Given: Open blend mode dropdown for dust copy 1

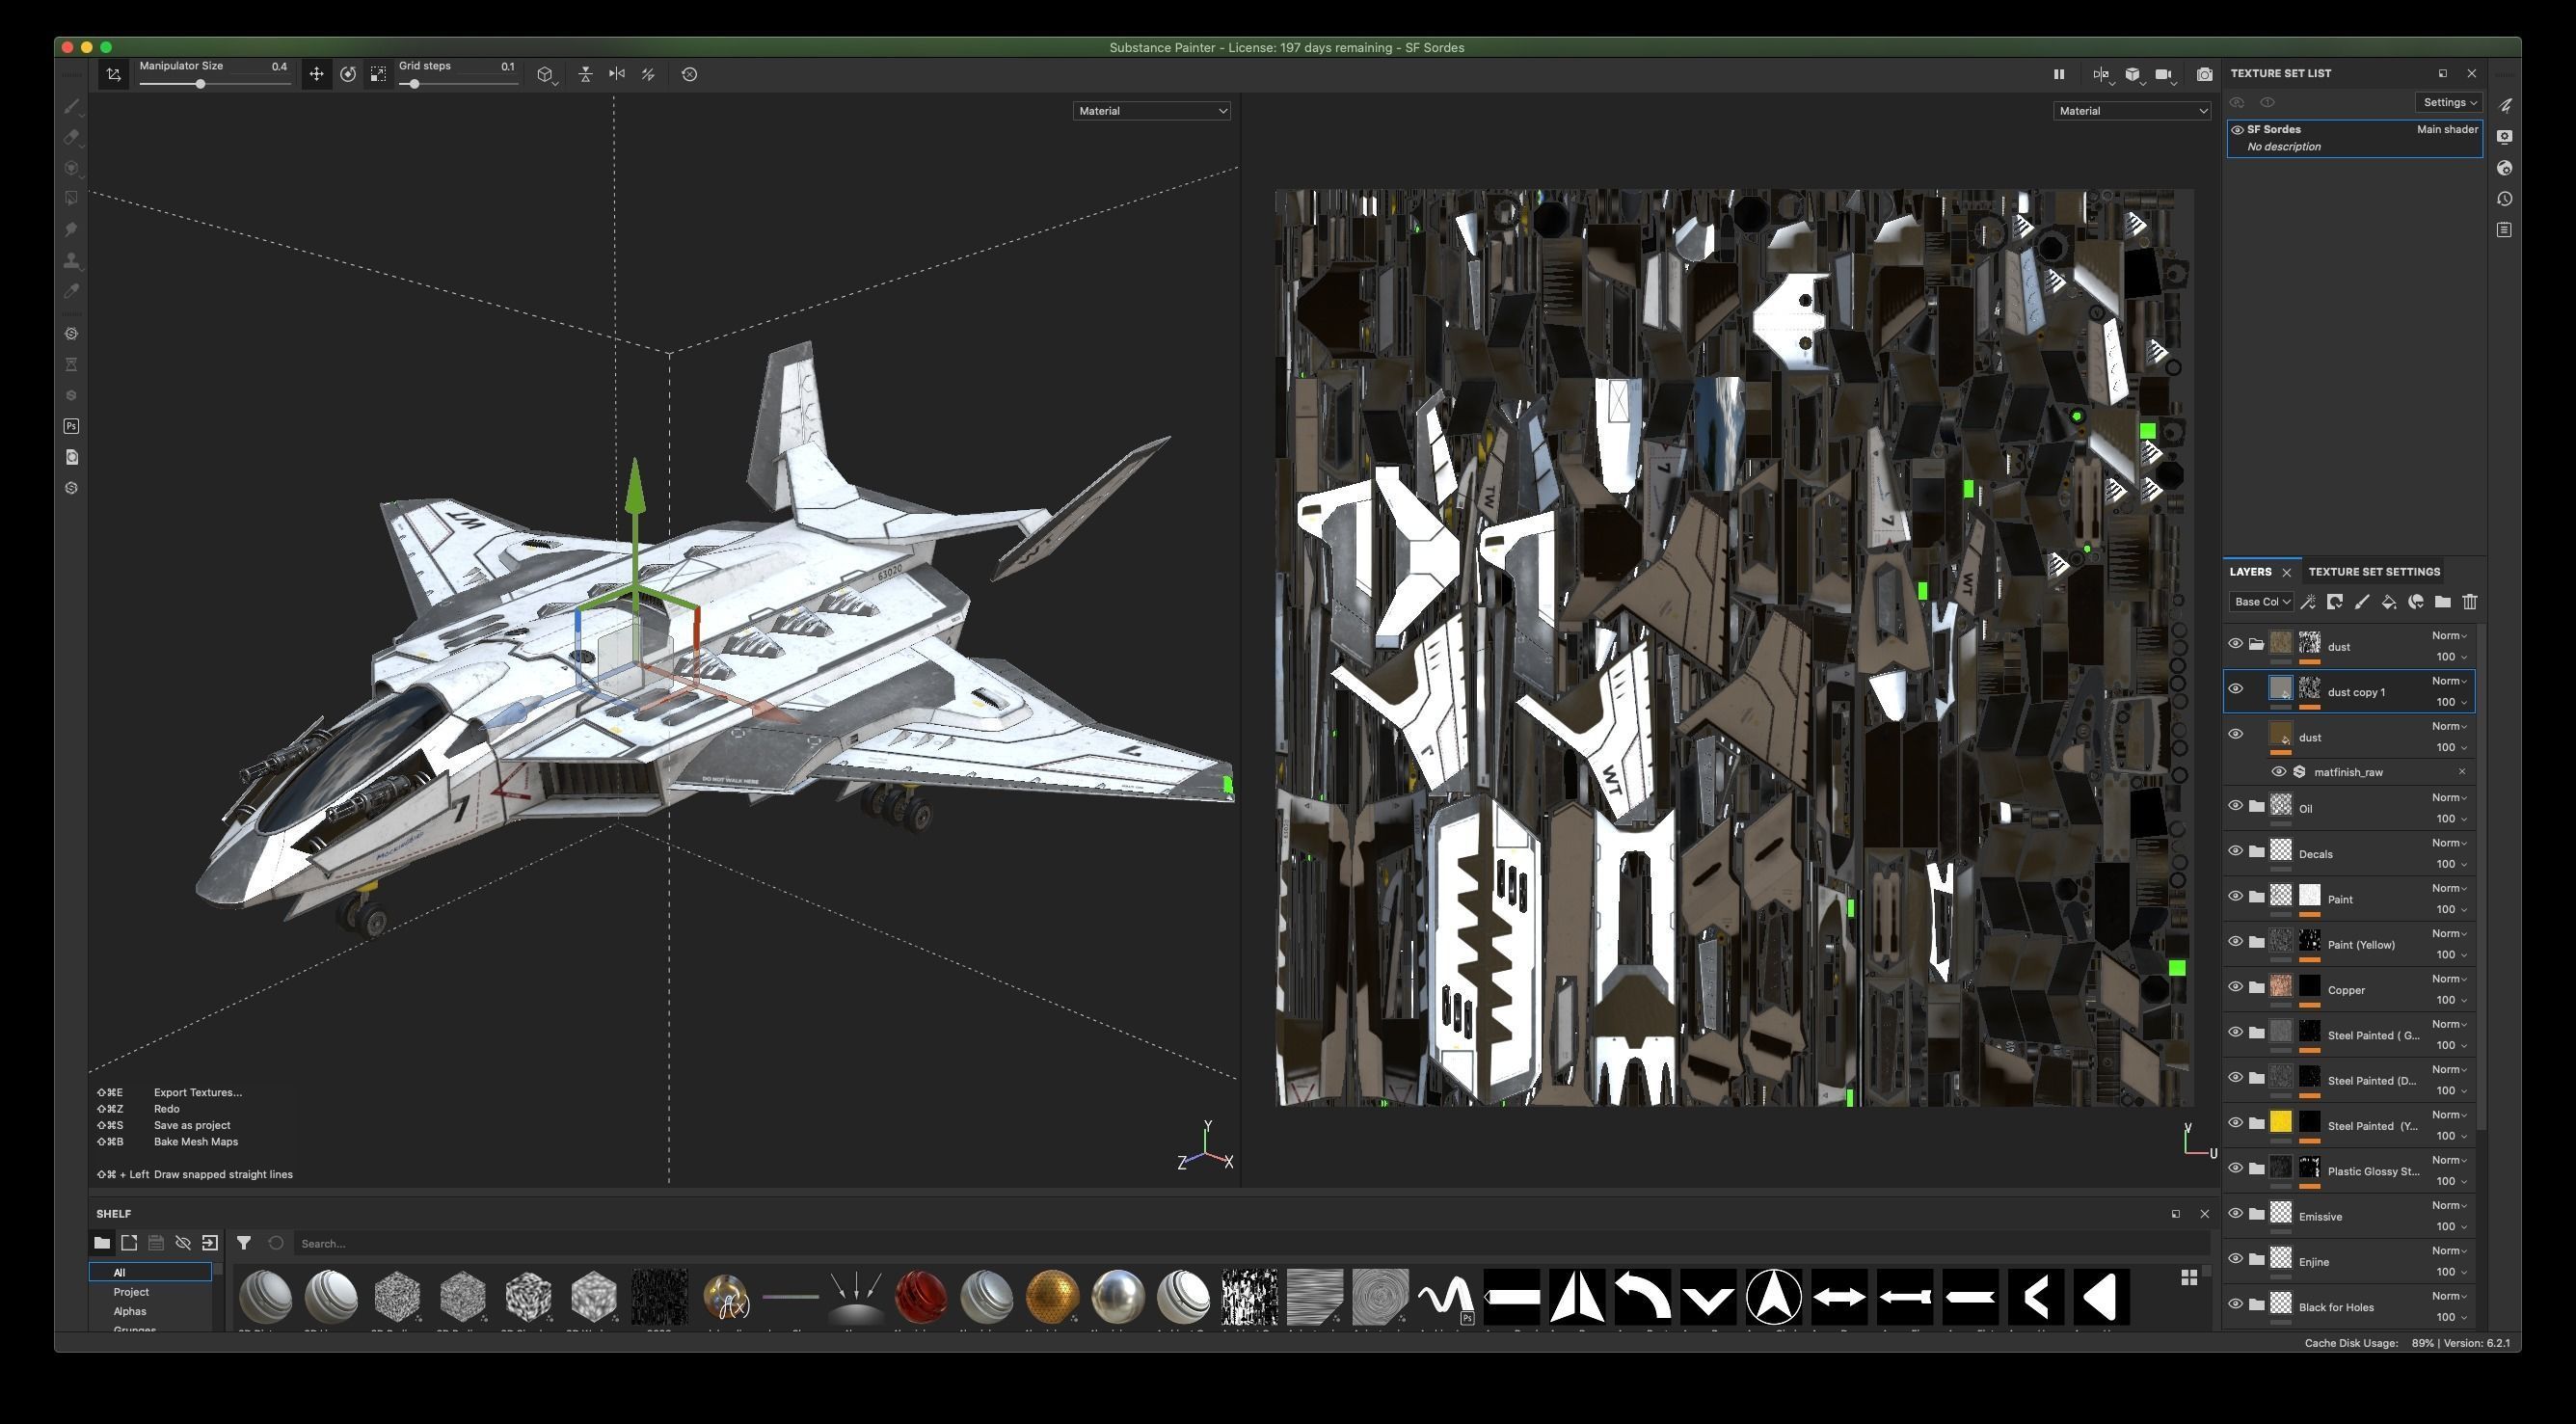Looking at the screenshot, I should point(2449,681).
